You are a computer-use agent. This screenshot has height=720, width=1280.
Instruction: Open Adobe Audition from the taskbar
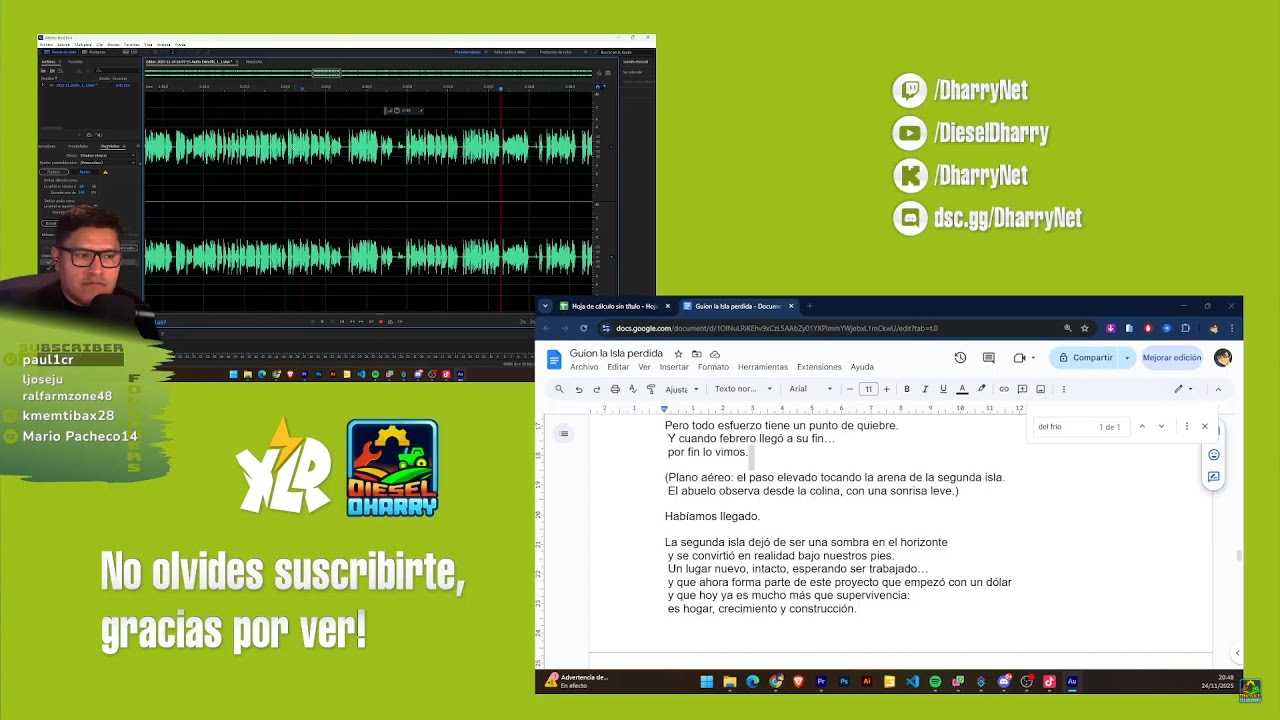[x=1072, y=682]
